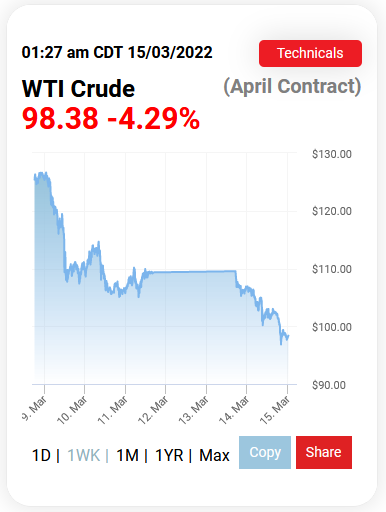Click the 12. Mar date tick
386x512 pixels.
[153, 410]
